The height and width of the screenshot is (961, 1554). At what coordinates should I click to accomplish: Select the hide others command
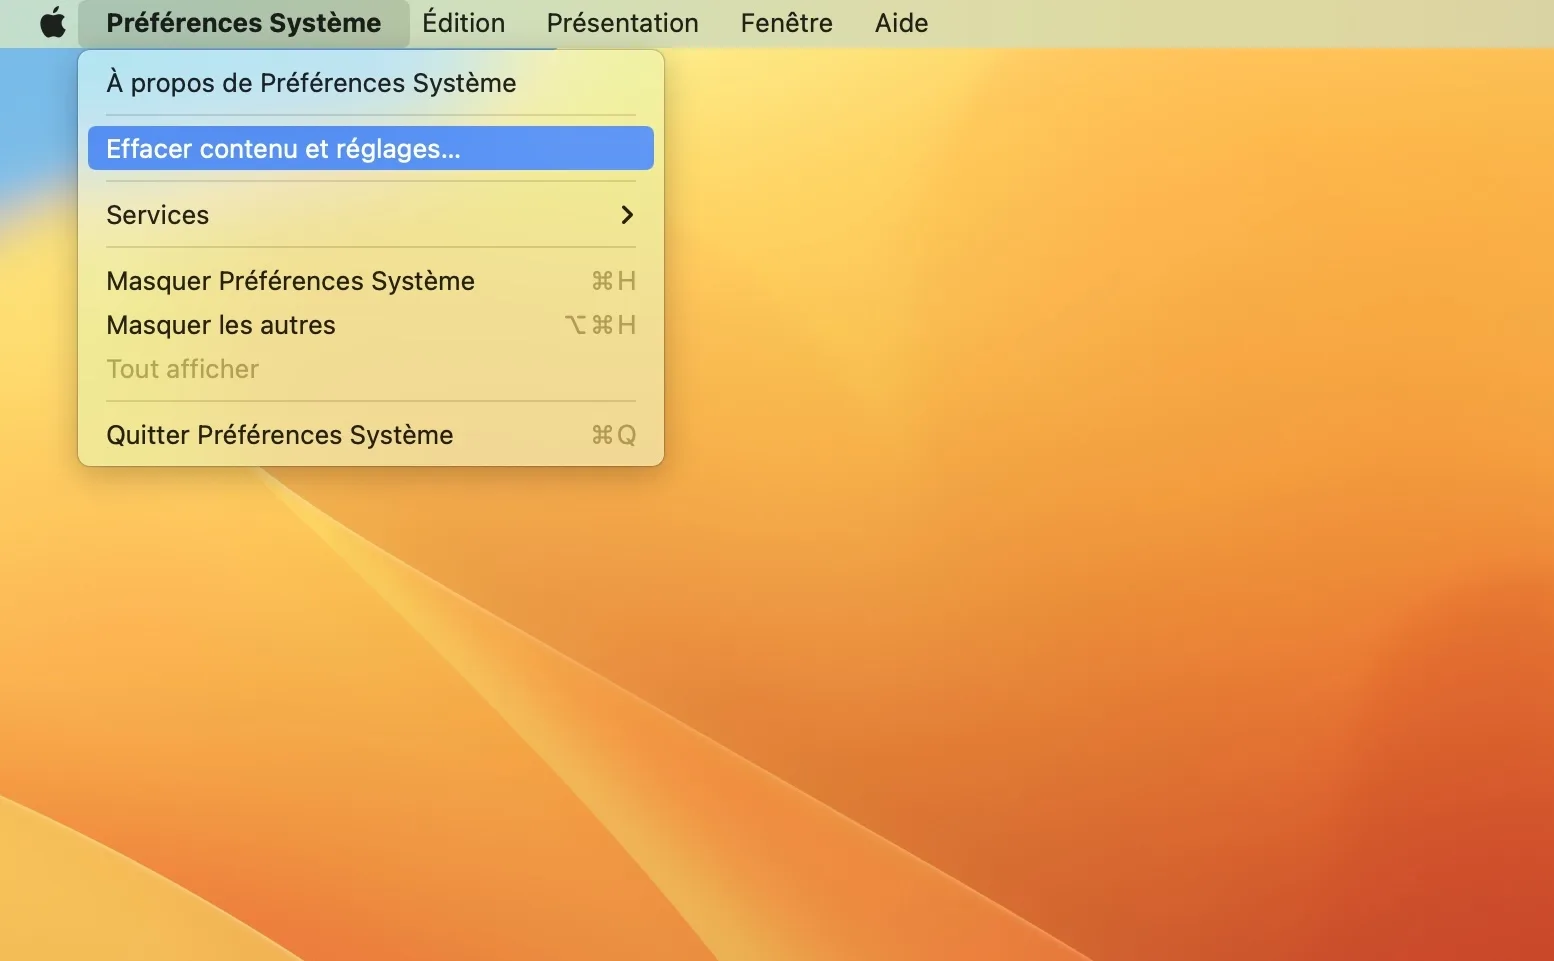coord(221,325)
